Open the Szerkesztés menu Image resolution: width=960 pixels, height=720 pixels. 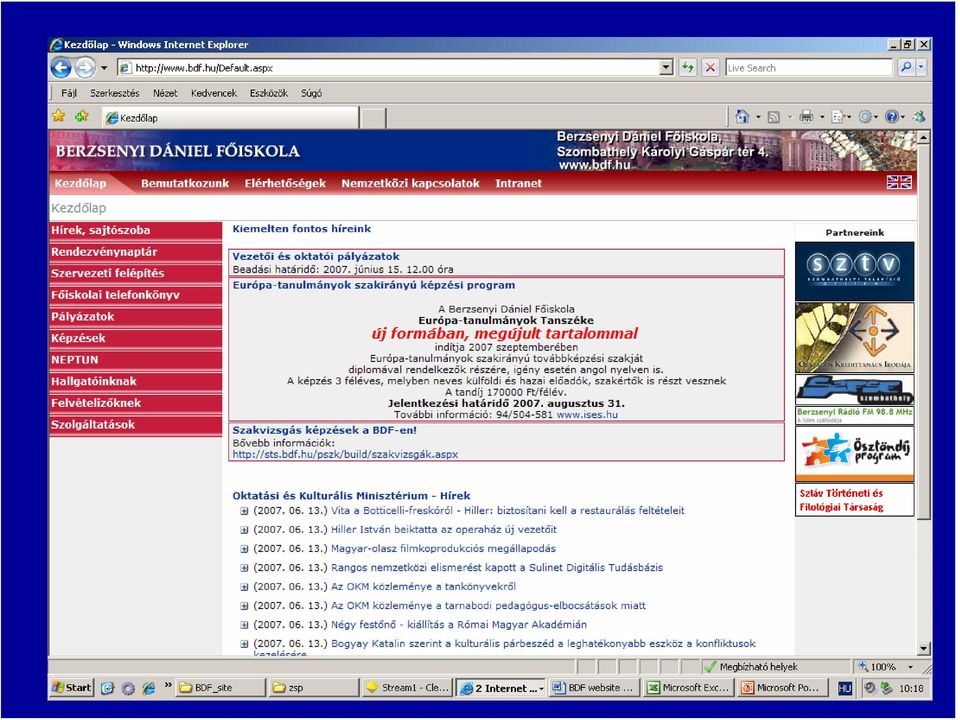click(114, 93)
